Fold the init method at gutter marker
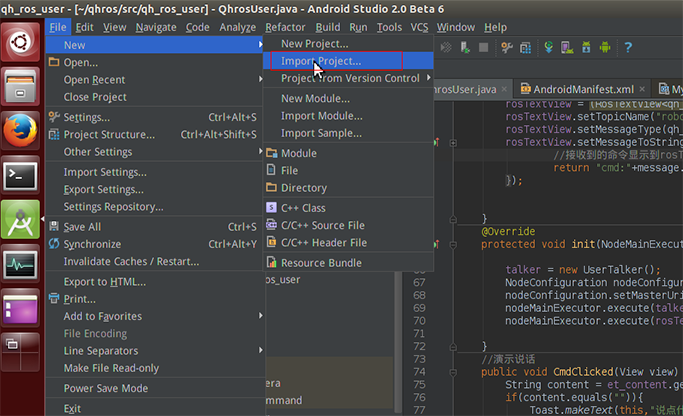 (x=453, y=245)
